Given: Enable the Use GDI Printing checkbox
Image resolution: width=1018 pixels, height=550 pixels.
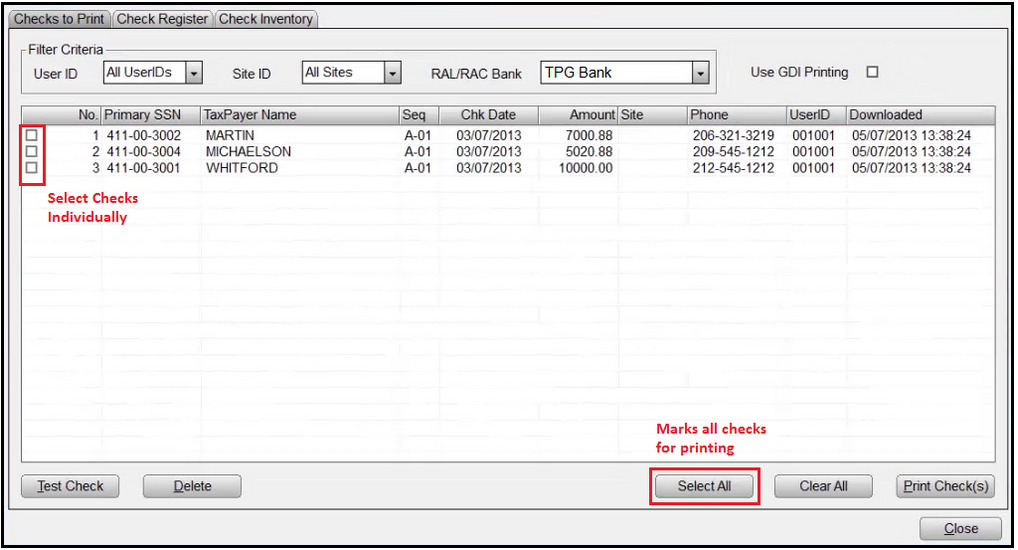Looking at the screenshot, I should point(872,72).
